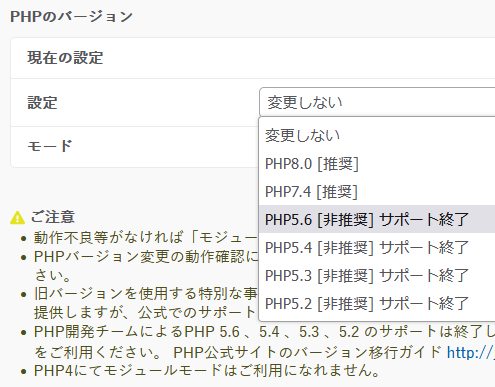Click the PHPのバージョン heading

coord(71,16)
